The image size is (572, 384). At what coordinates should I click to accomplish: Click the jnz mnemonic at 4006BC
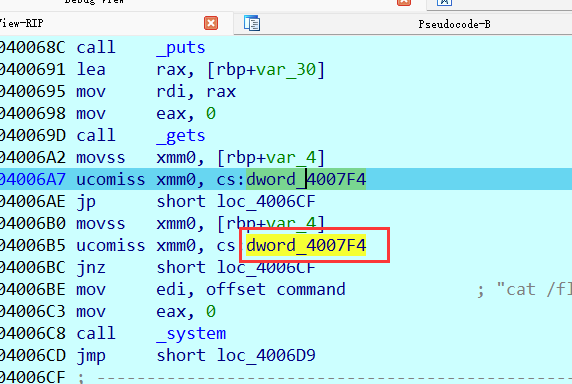91,268
